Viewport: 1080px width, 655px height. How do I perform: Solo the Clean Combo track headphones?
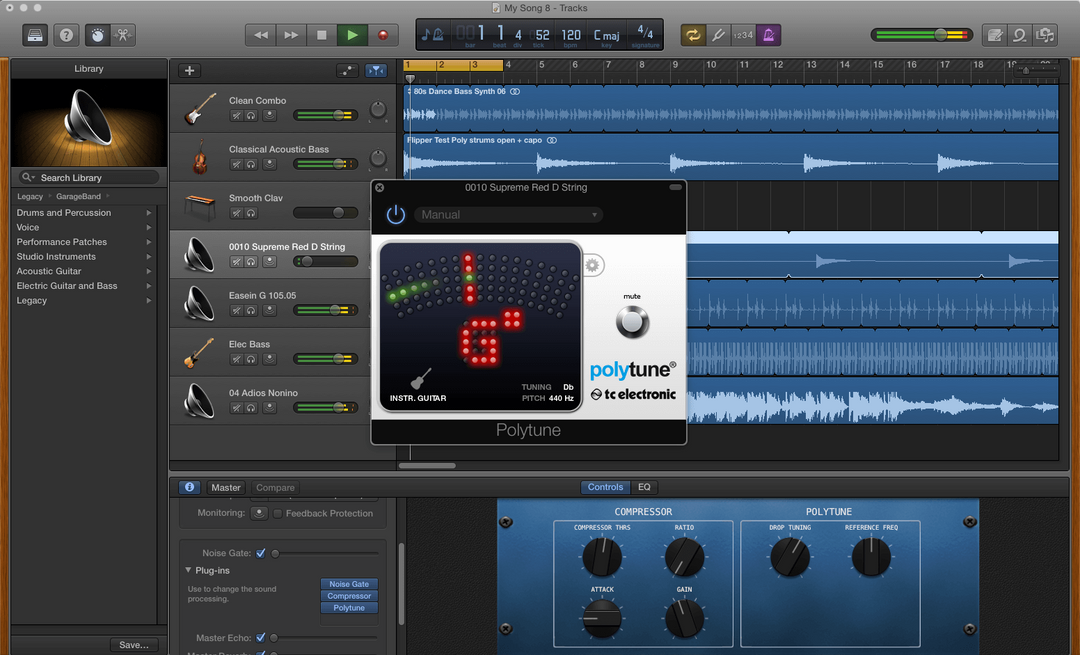pos(251,116)
